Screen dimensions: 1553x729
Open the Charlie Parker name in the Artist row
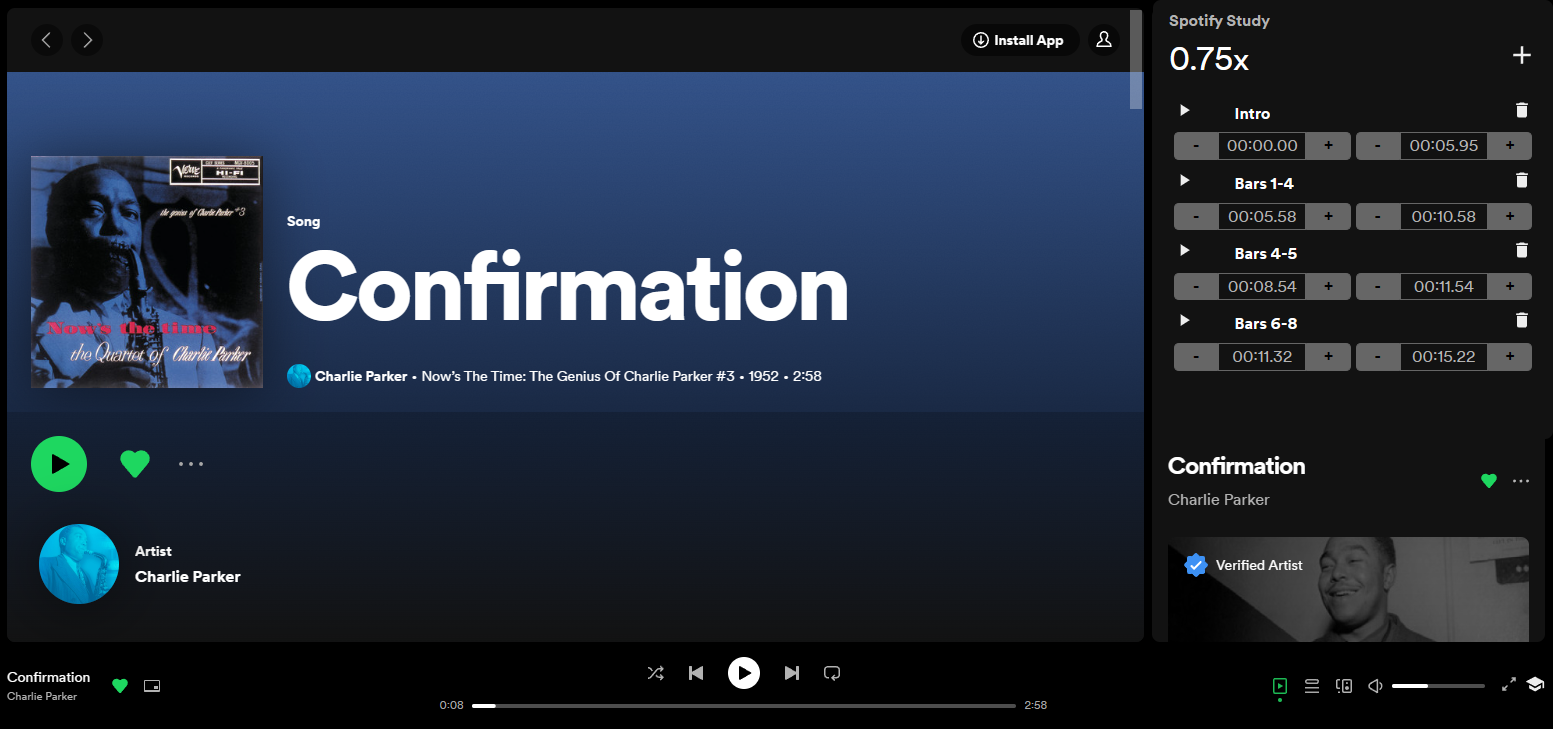pos(188,576)
